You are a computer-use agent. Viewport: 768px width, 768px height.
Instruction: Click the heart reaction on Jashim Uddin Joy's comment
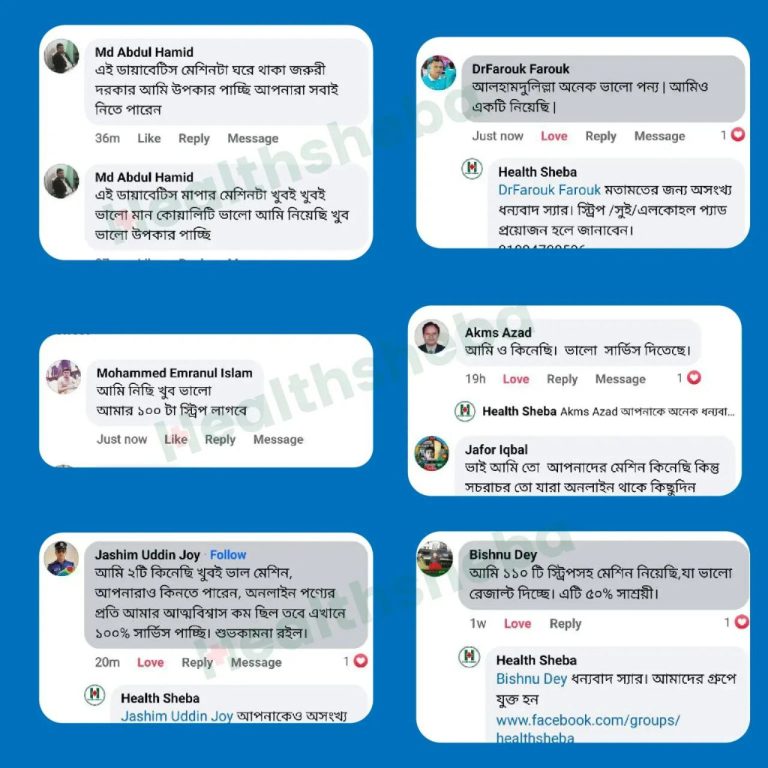360,660
